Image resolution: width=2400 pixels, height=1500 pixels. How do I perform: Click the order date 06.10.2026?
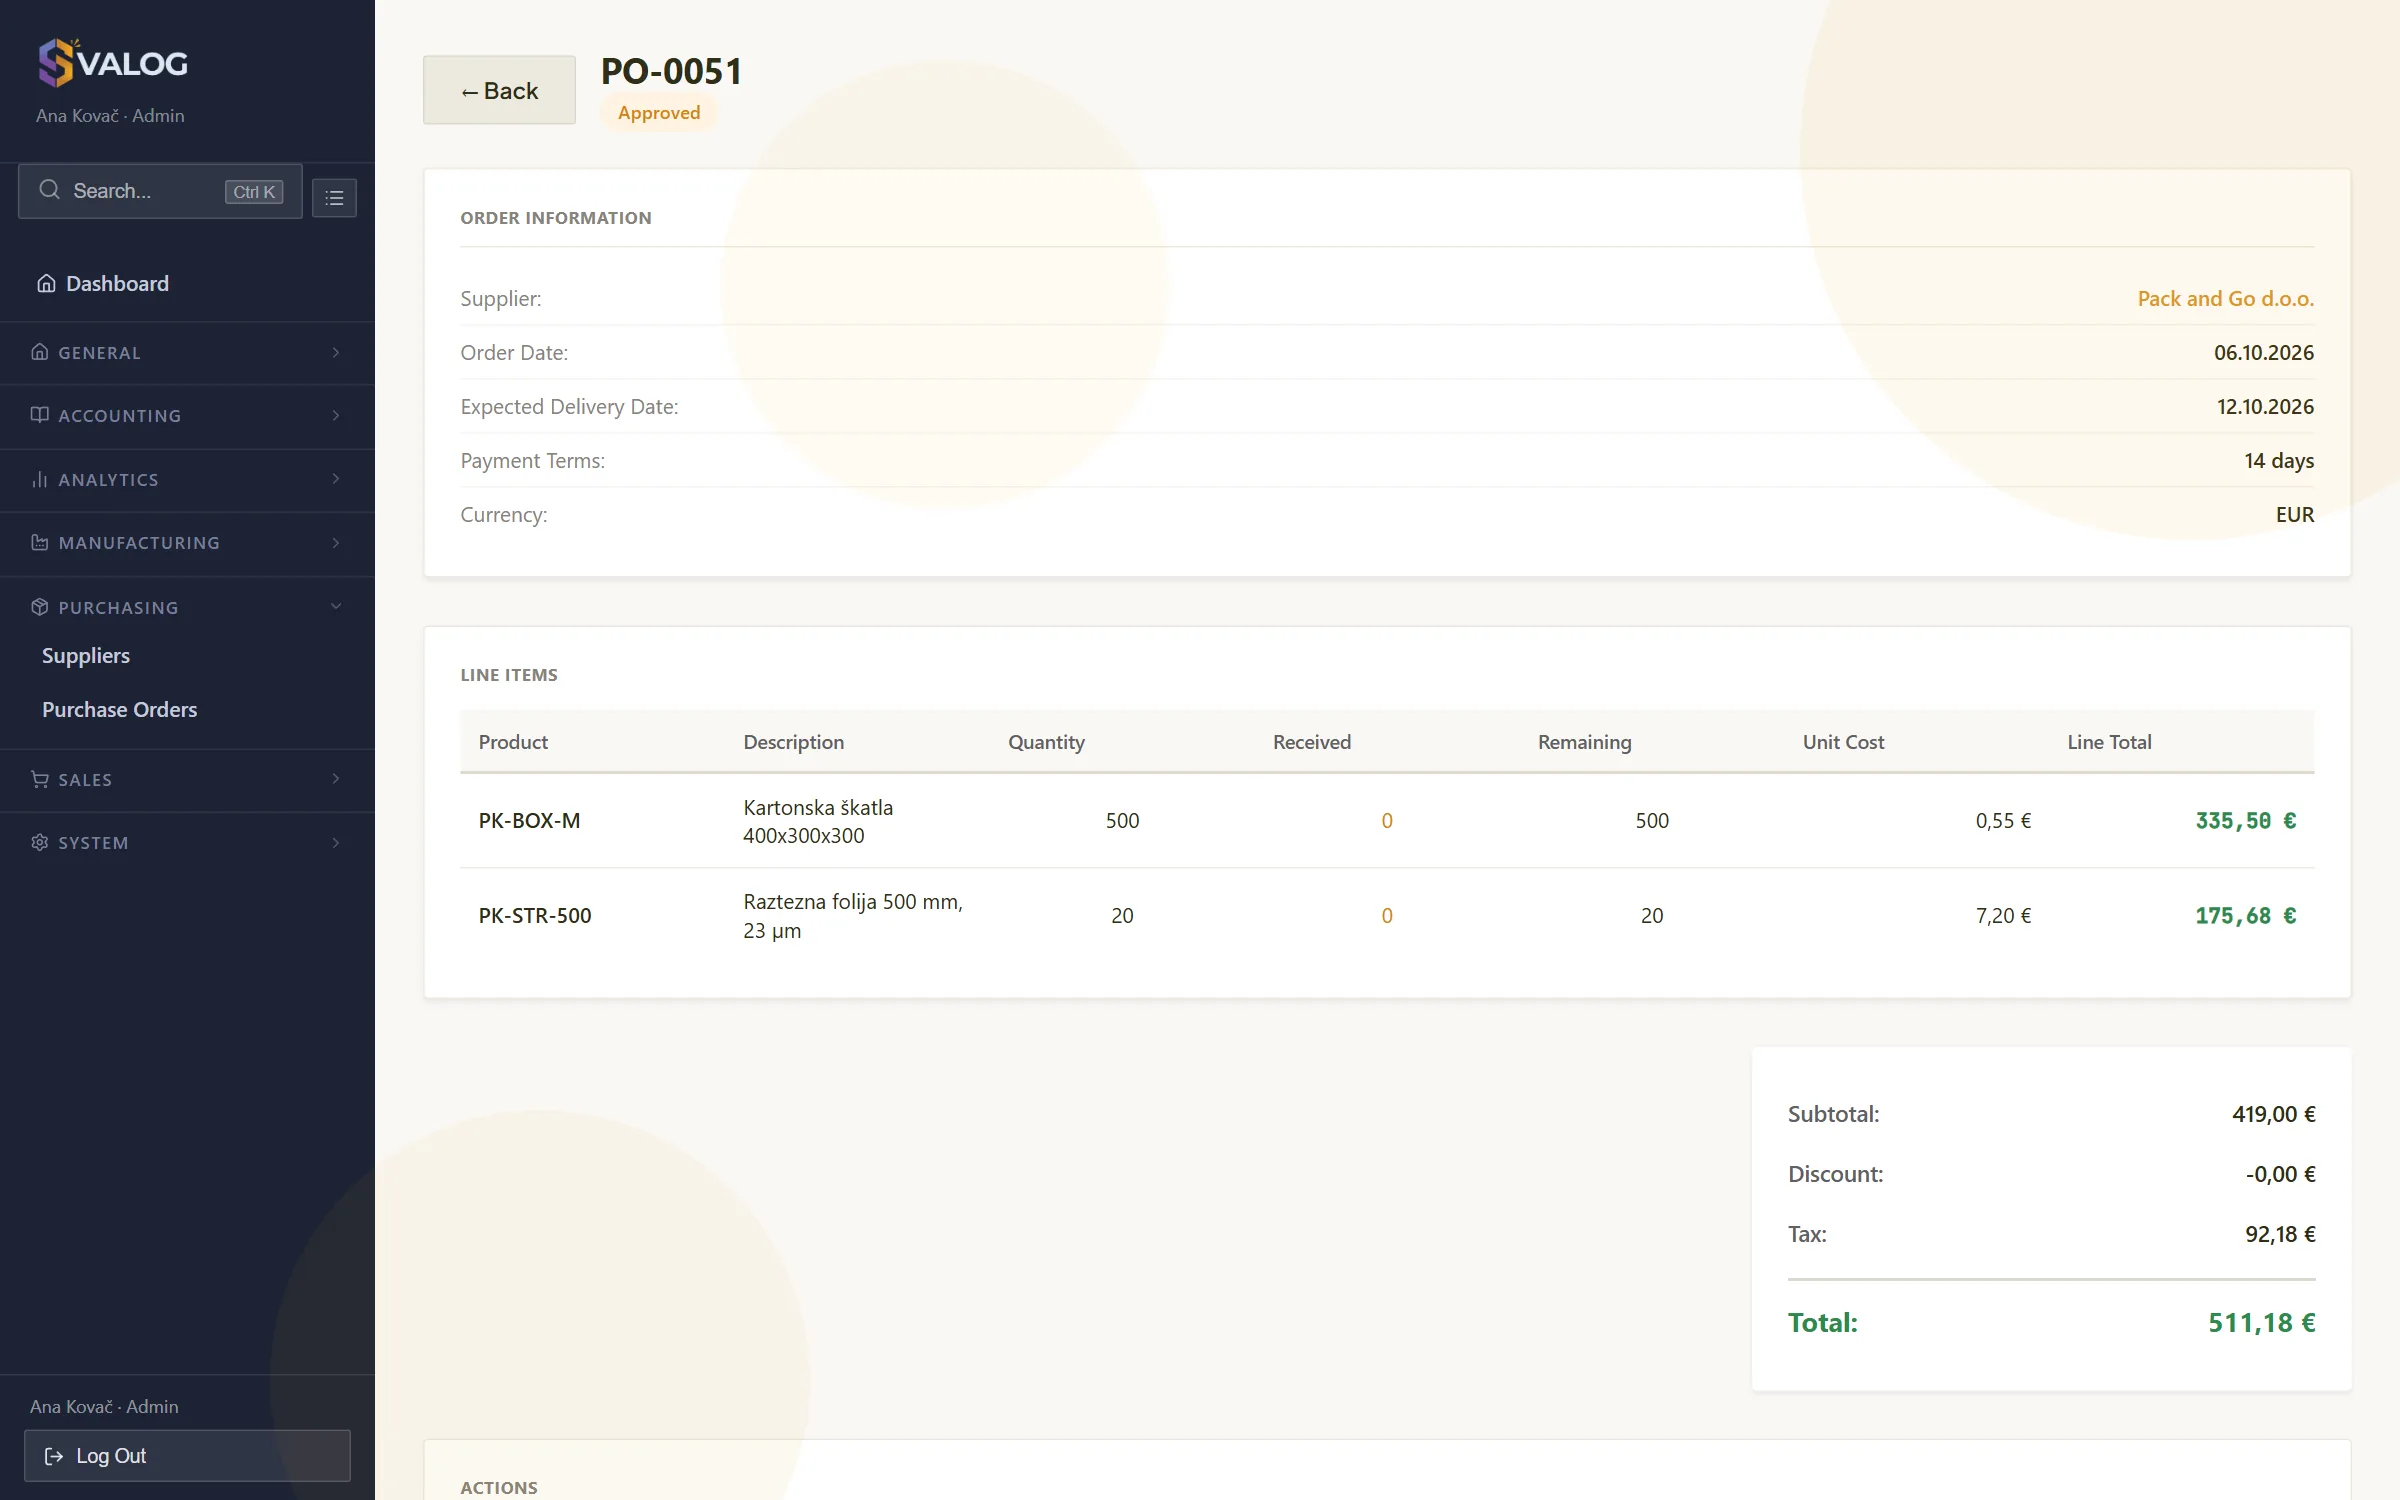tap(2264, 353)
